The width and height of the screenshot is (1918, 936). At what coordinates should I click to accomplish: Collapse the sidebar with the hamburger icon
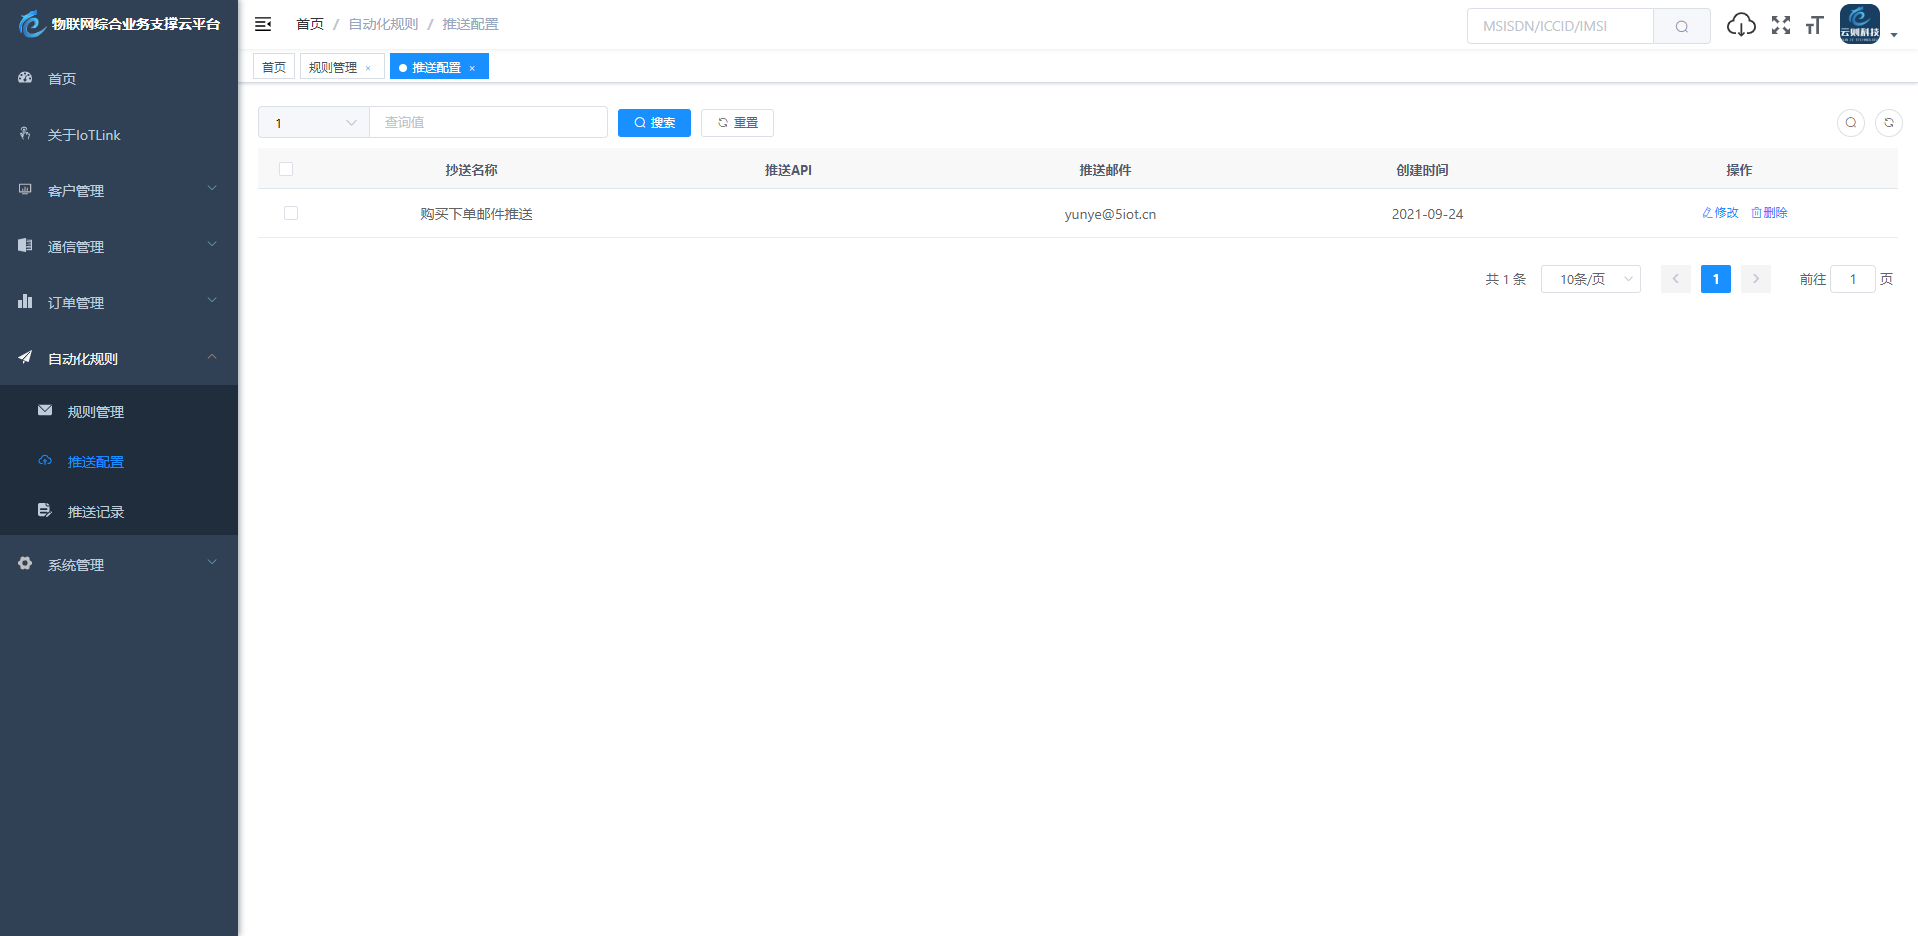coord(263,24)
